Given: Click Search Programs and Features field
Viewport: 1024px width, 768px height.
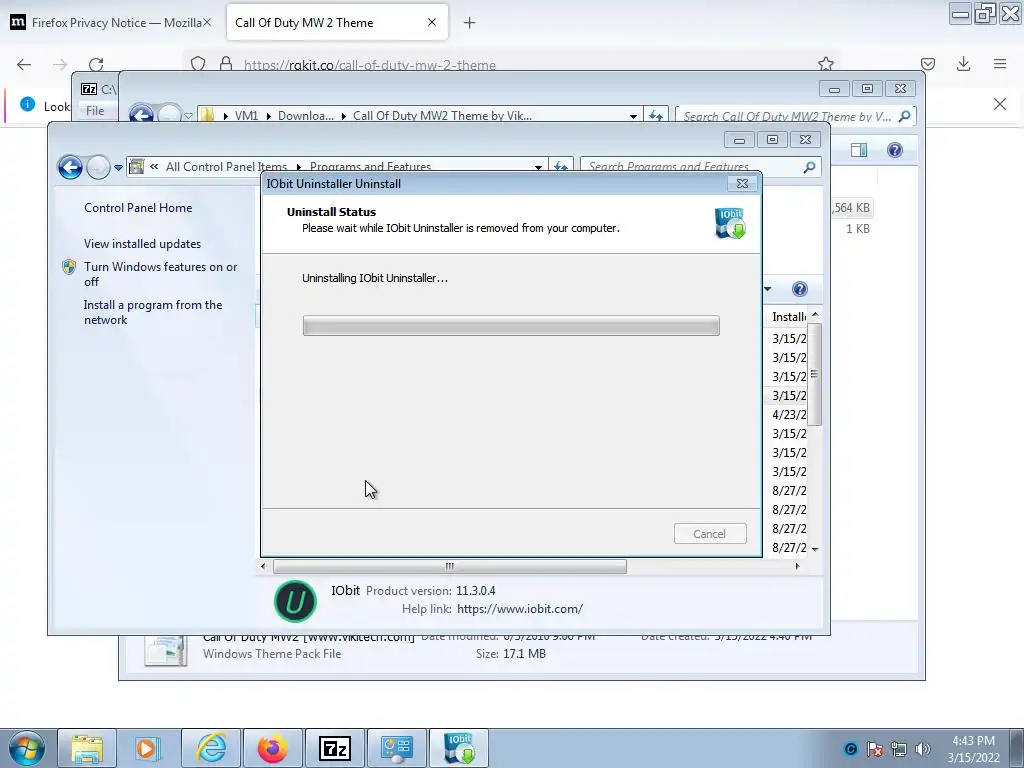Looking at the screenshot, I should [x=700, y=167].
